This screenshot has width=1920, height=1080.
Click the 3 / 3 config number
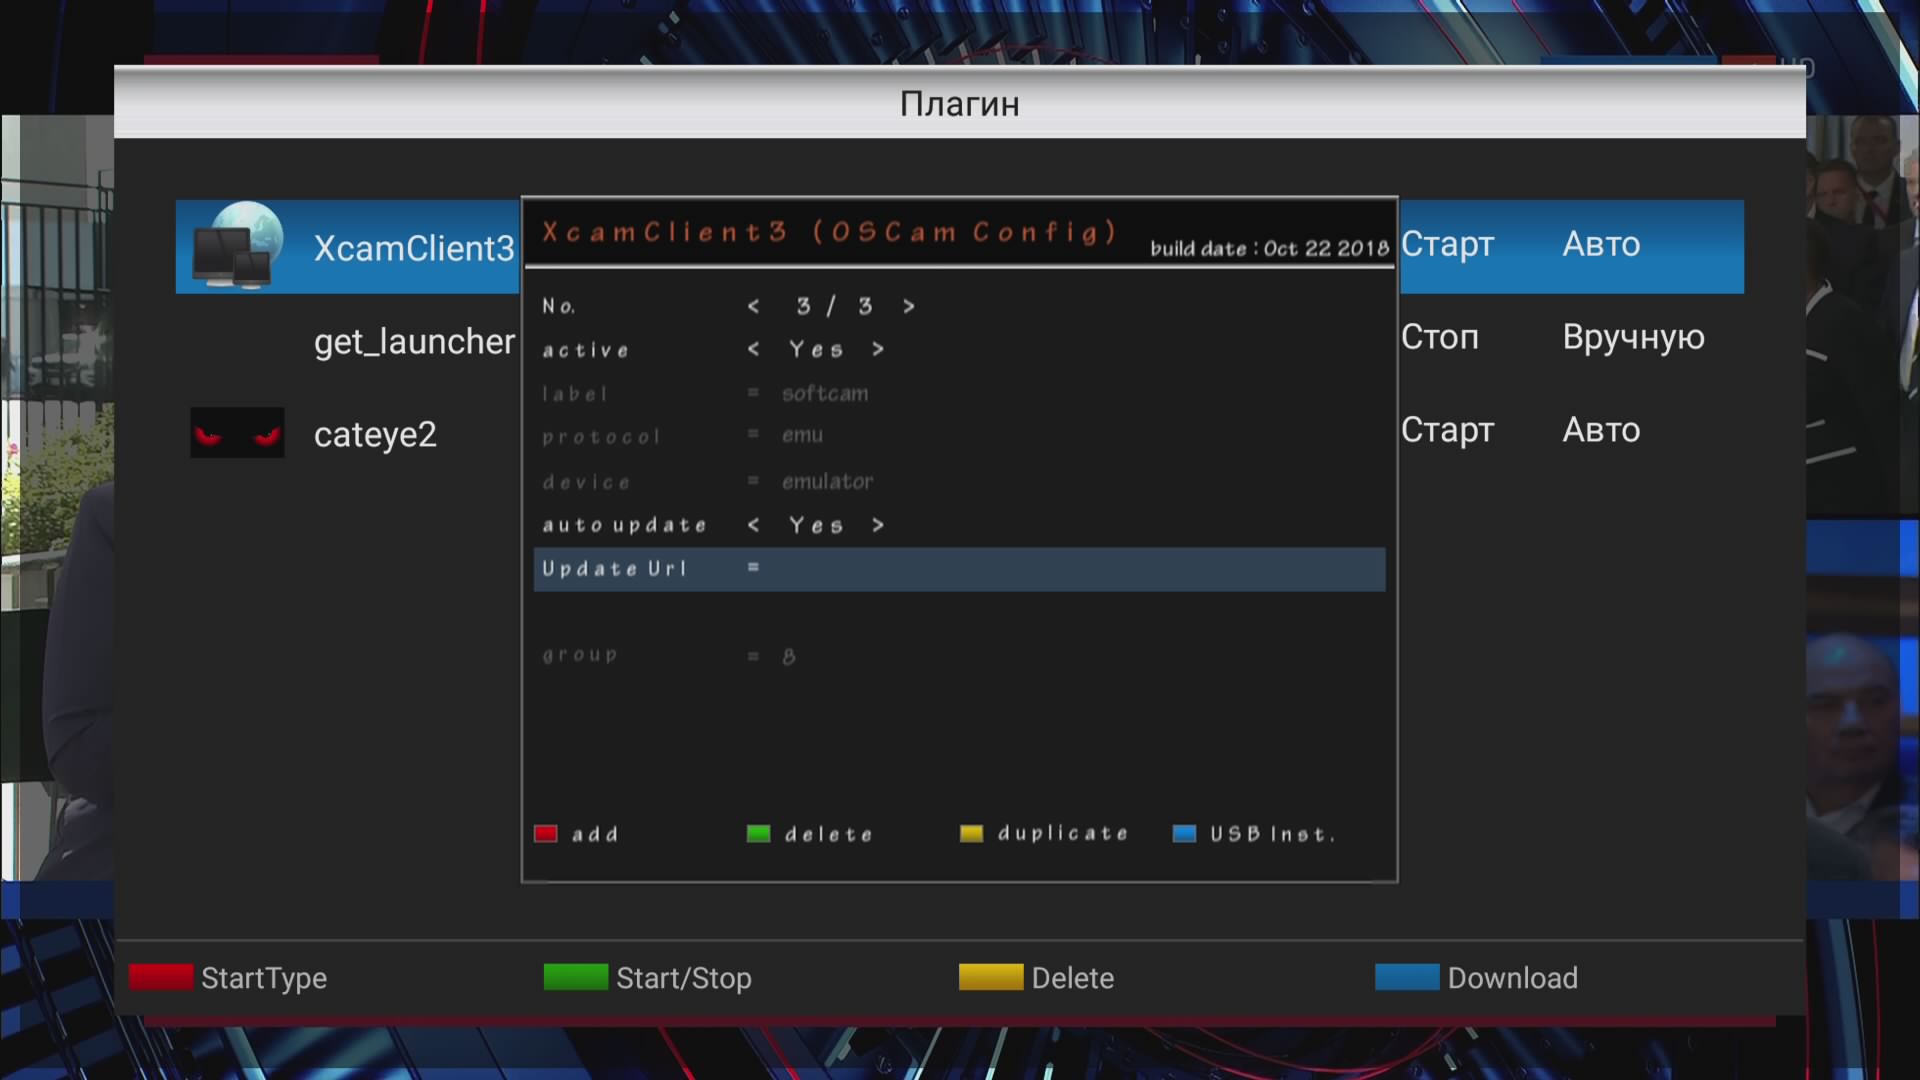coord(833,306)
